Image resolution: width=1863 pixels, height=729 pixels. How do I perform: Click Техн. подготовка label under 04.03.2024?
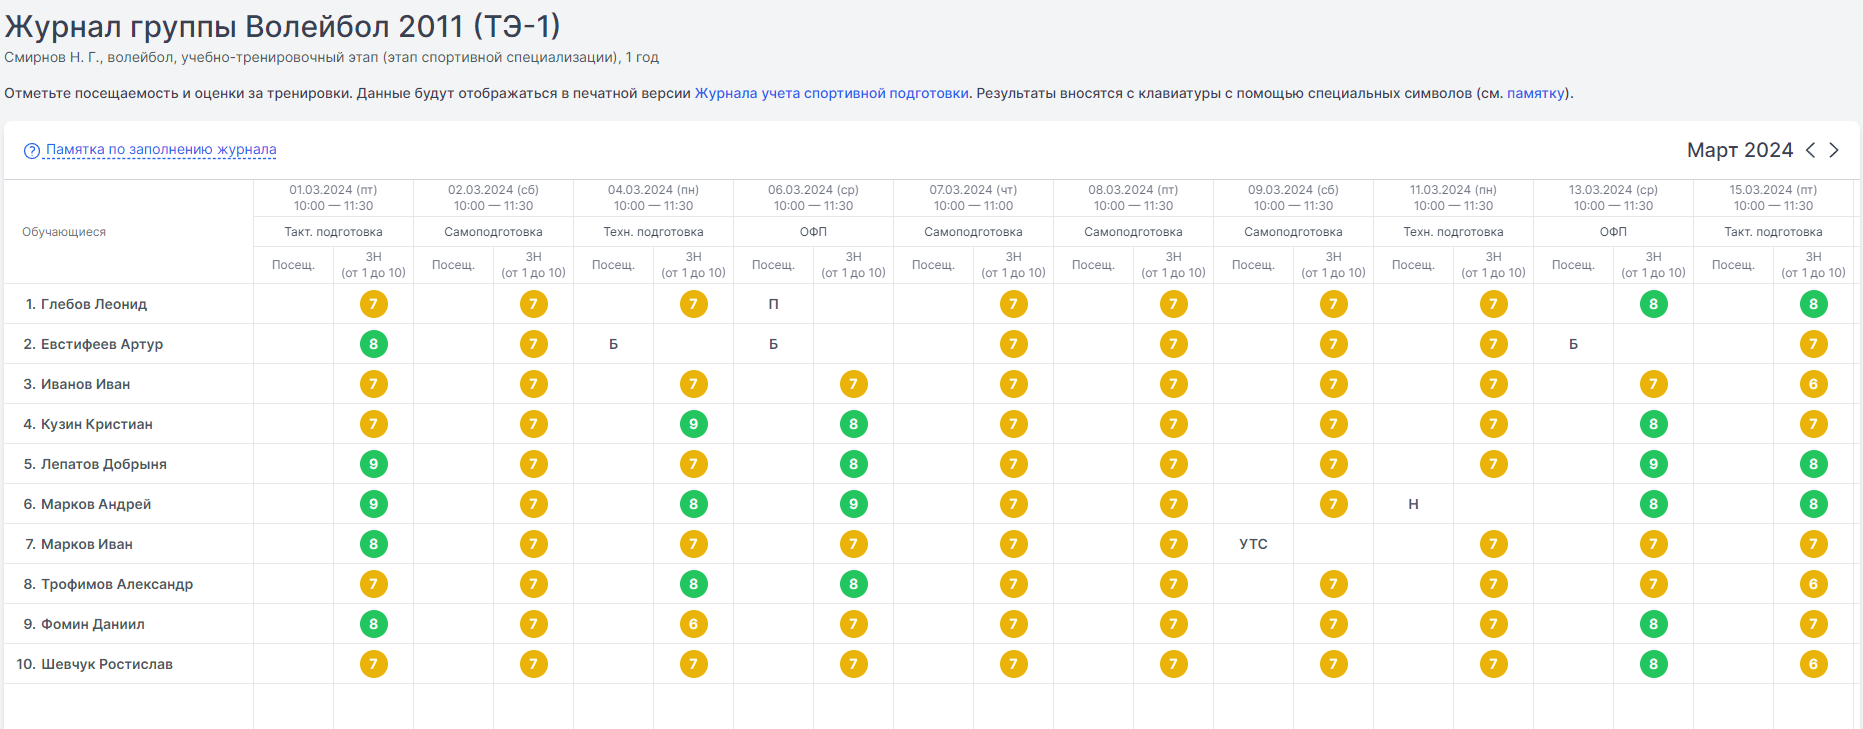(x=653, y=232)
